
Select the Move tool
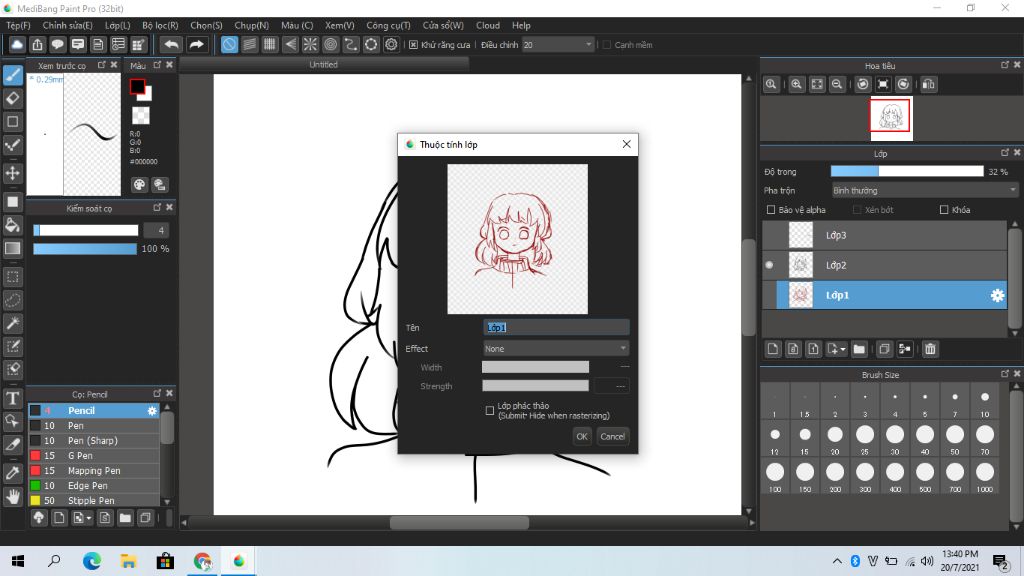(12, 173)
